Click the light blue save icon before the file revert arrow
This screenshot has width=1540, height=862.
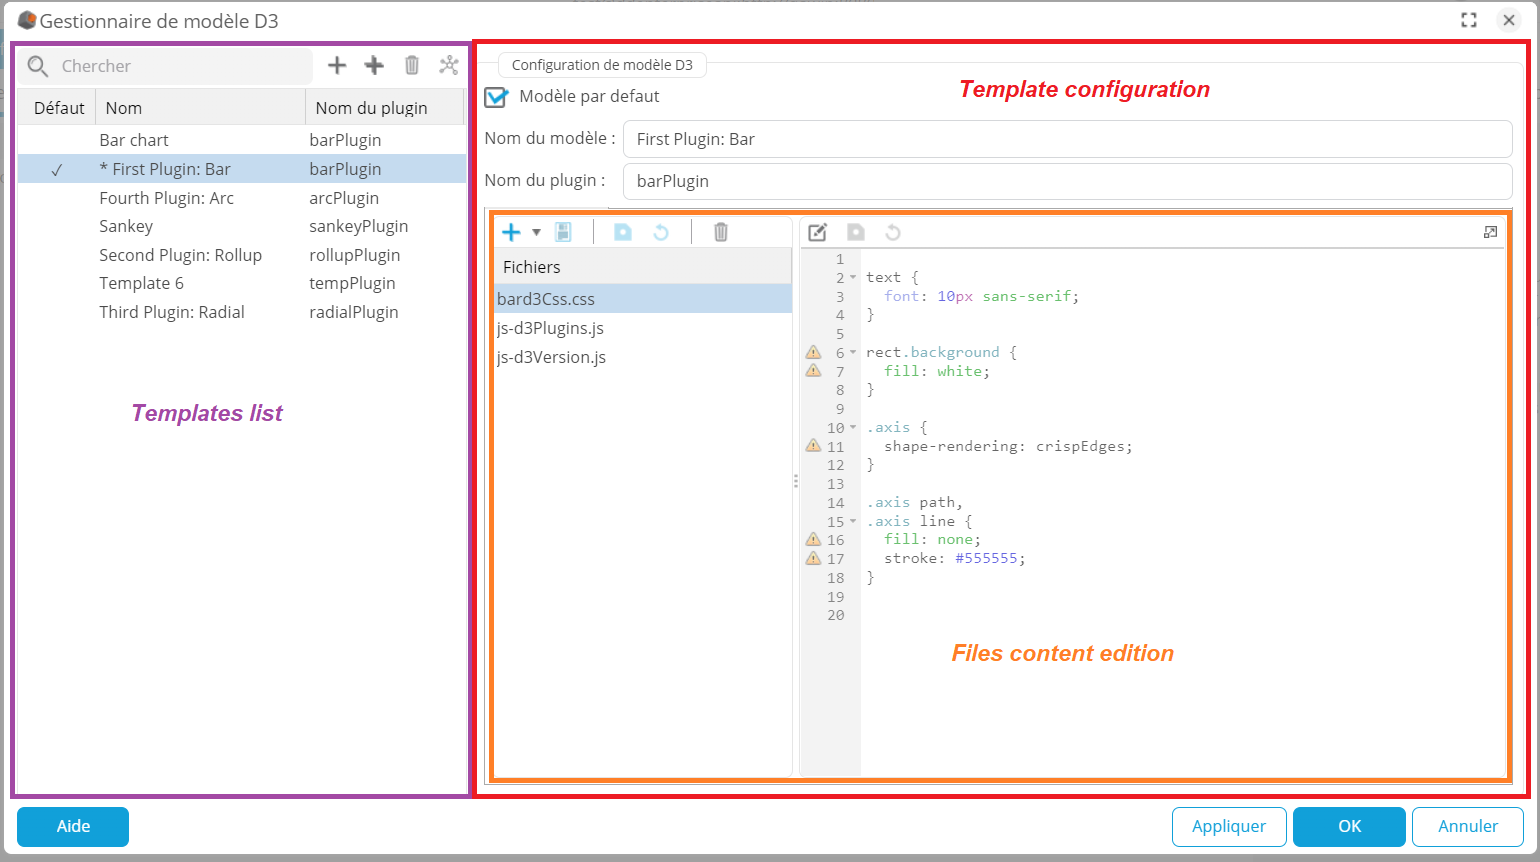pyautogui.click(x=622, y=232)
